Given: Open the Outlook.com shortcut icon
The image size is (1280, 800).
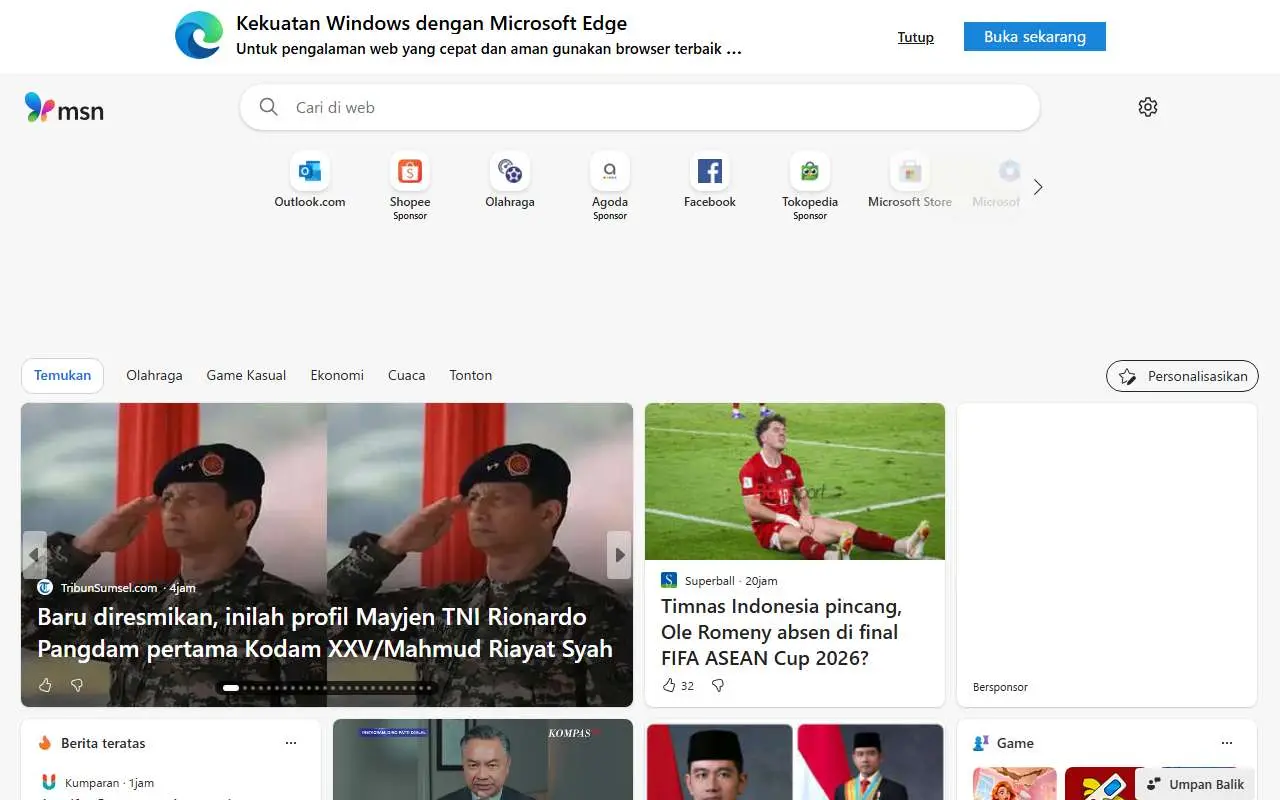Looking at the screenshot, I should tap(310, 171).
